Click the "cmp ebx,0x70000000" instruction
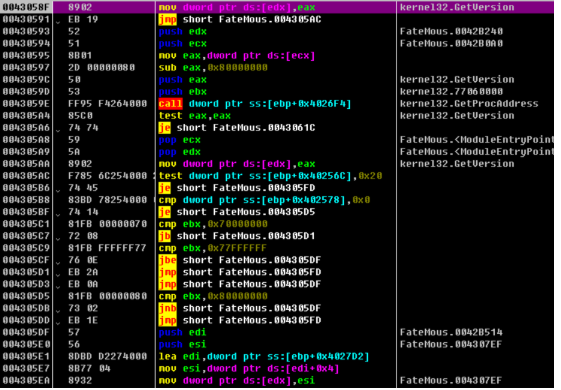 [x=213, y=224]
